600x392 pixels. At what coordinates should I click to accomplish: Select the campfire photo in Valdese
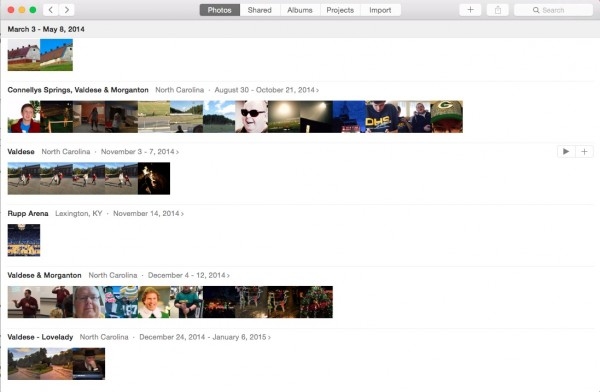coord(154,178)
